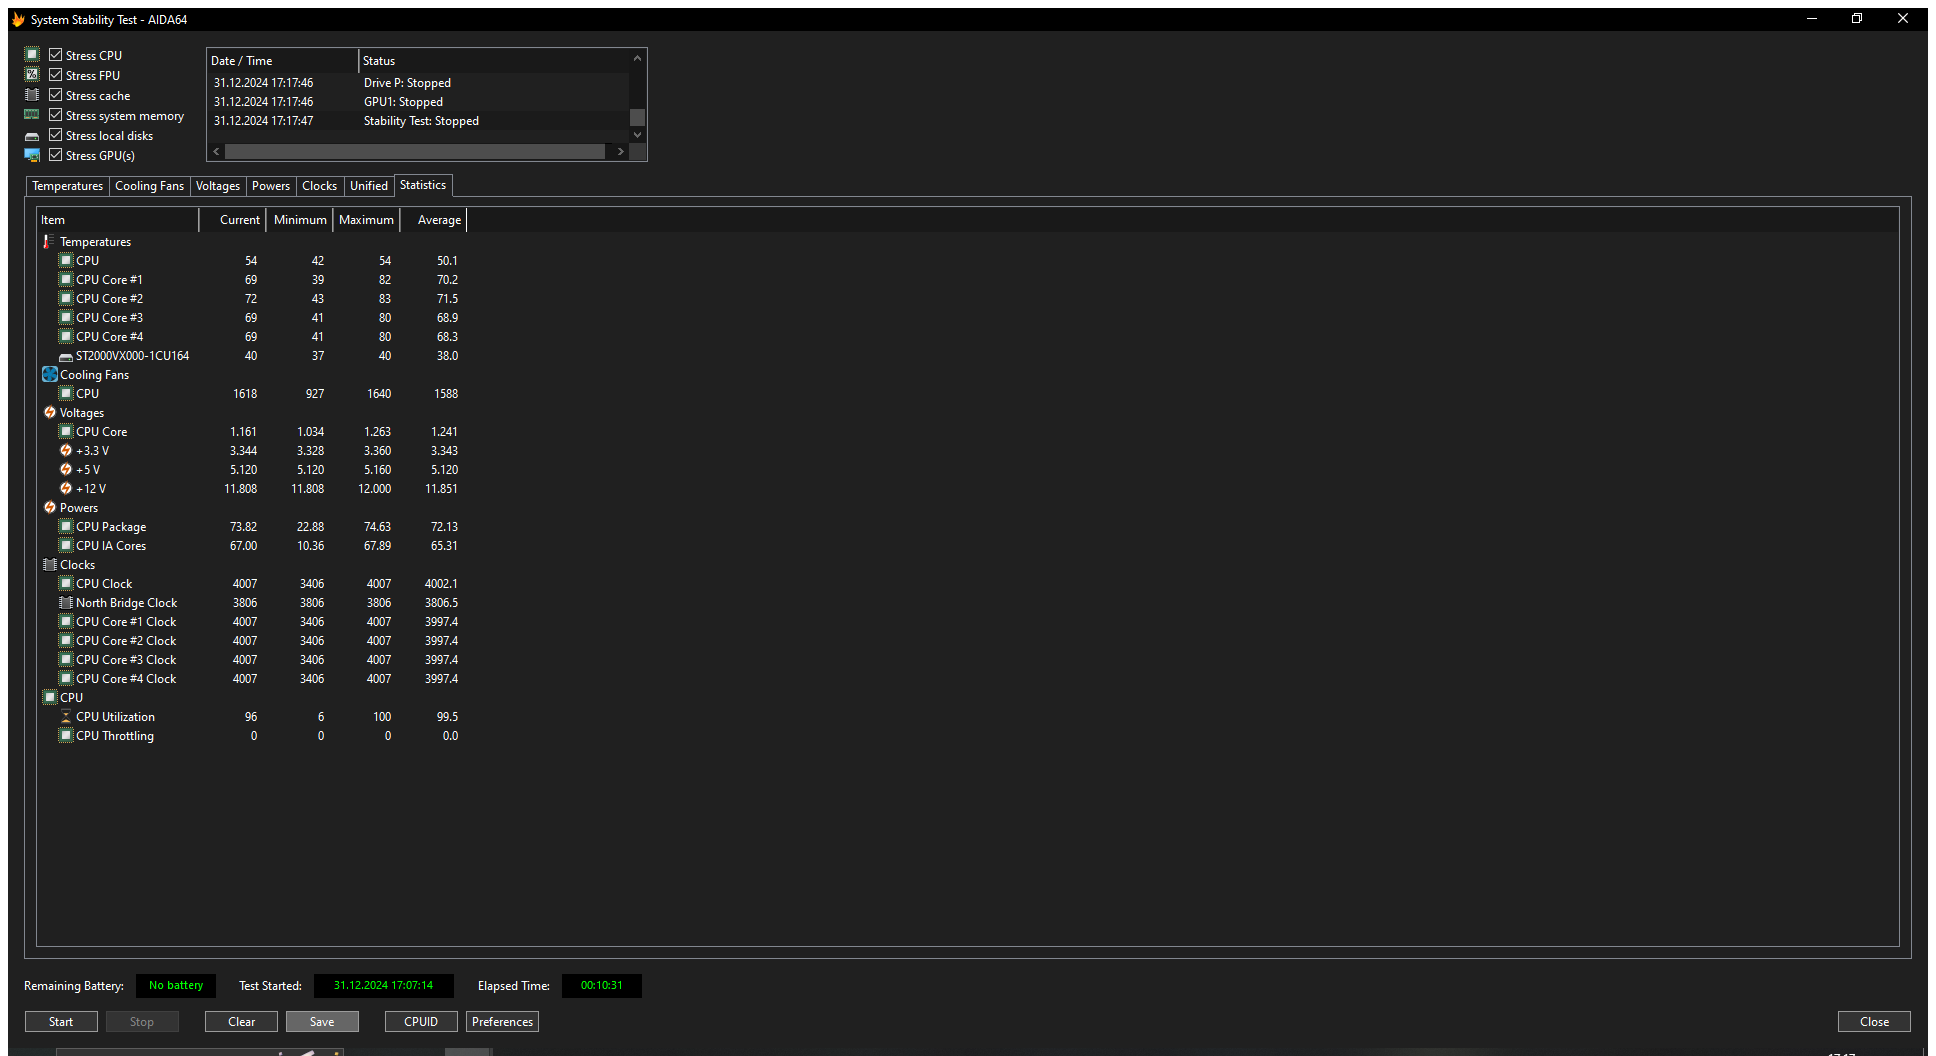Save the test results
The height and width of the screenshot is (1056, 1936).
[x=322, y=1021]
